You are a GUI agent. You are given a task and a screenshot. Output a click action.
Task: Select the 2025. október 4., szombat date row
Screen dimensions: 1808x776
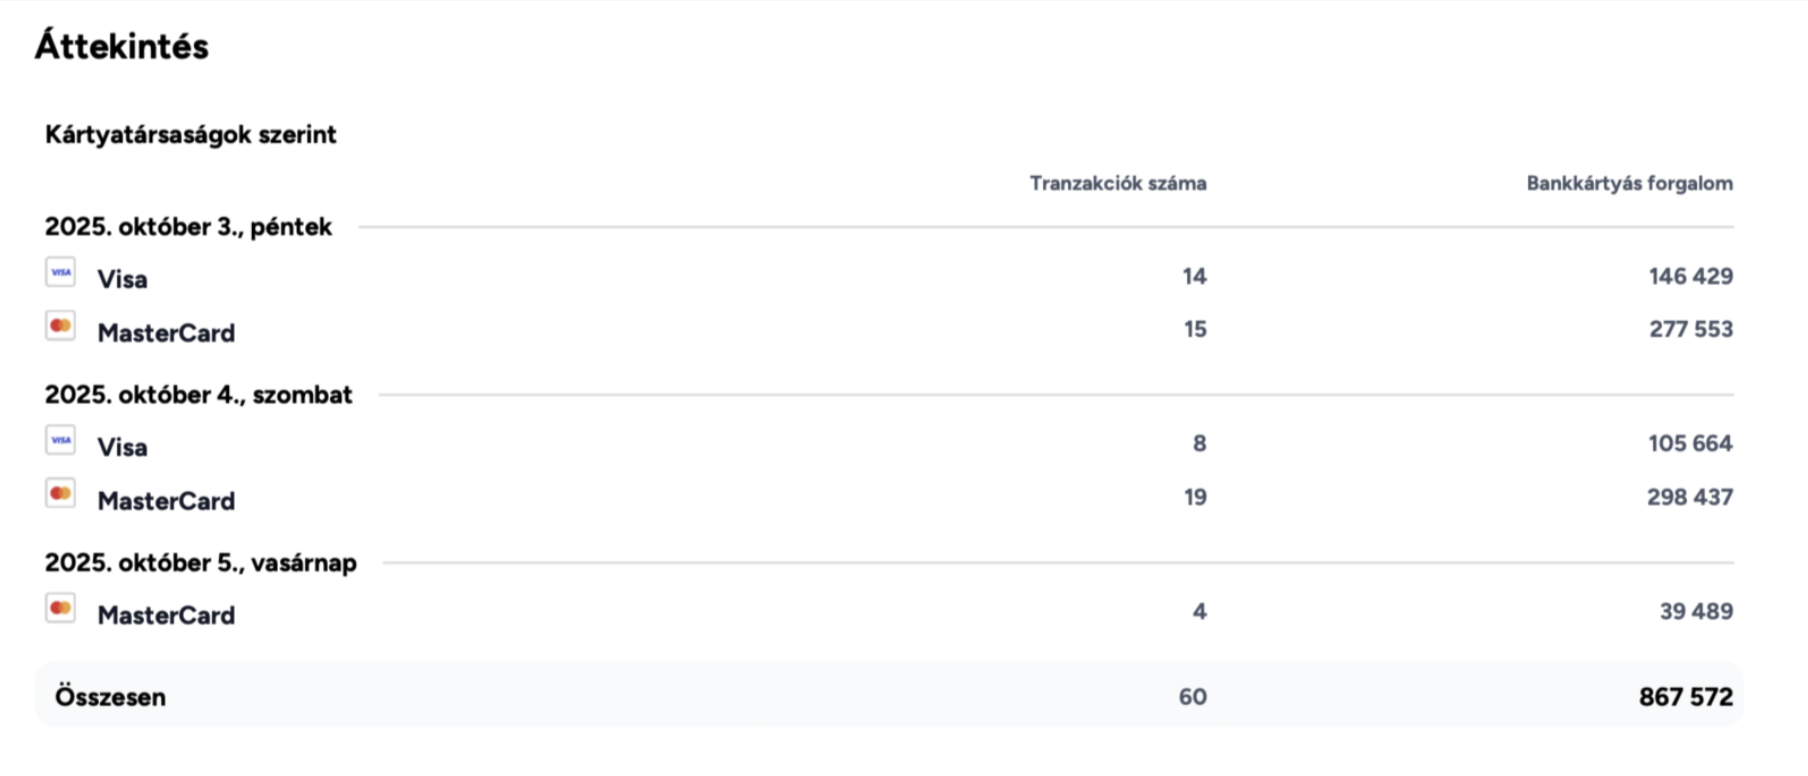[x=198, y=395]
